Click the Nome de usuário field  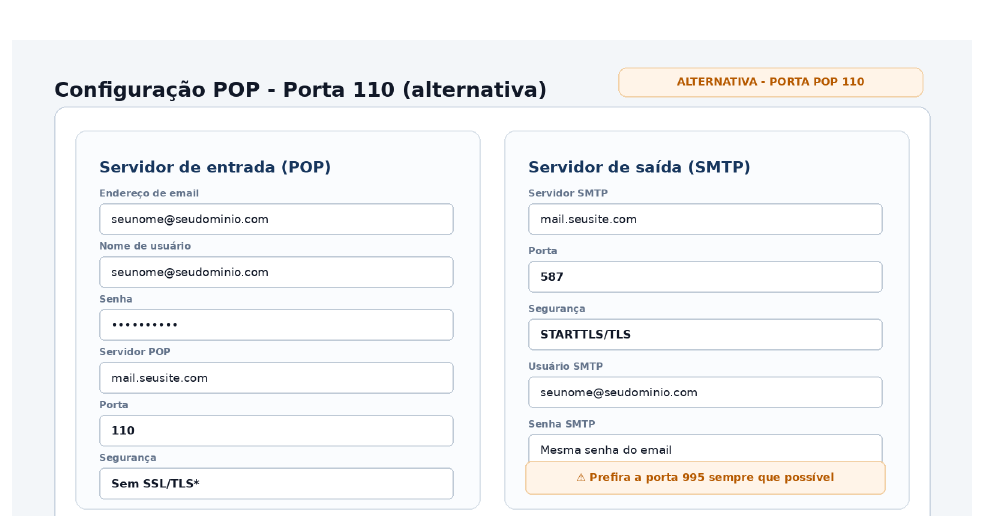(276, 272)
